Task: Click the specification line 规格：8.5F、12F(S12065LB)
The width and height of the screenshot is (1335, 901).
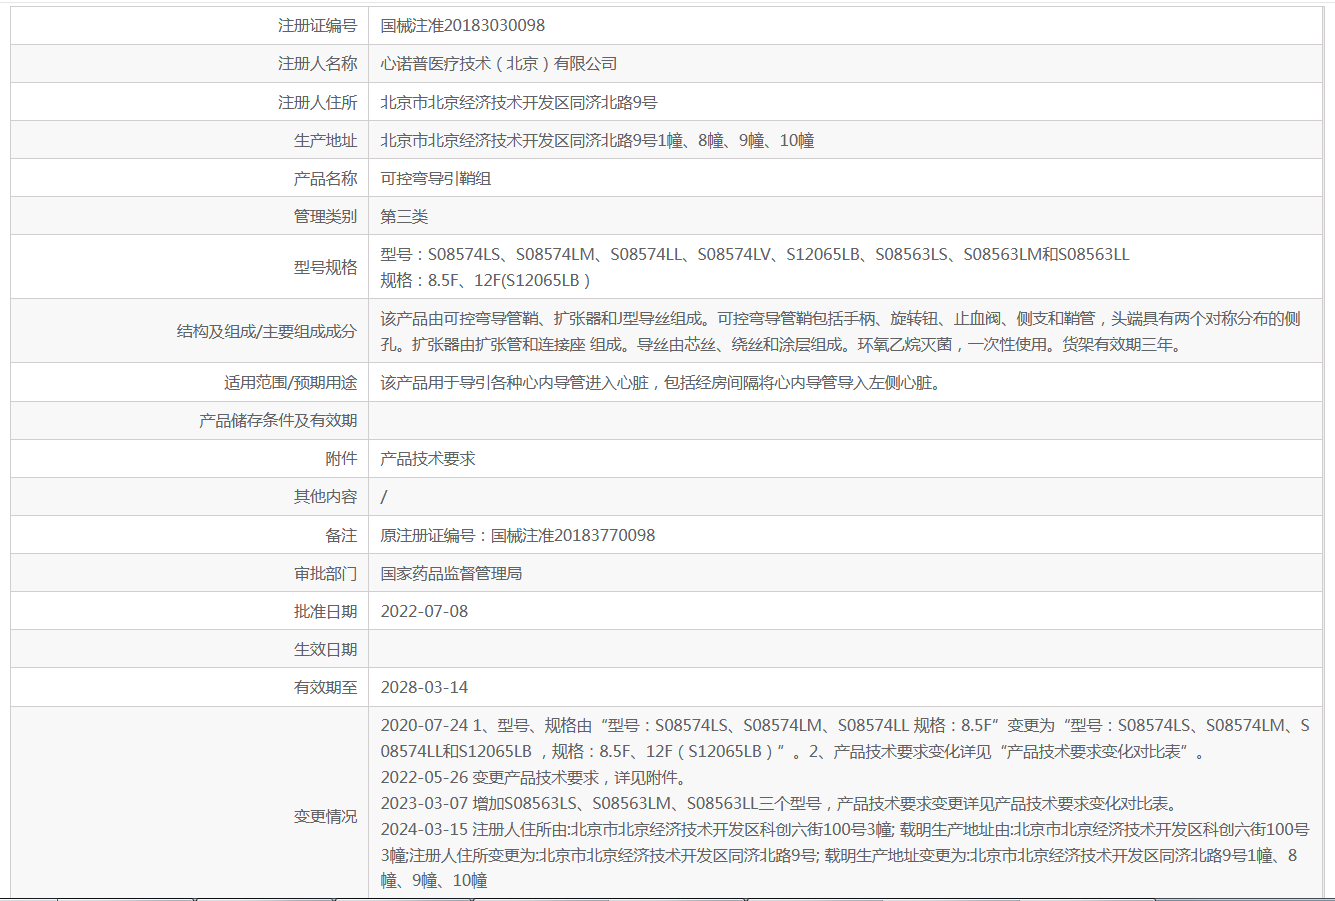Action: click(485, 280)
